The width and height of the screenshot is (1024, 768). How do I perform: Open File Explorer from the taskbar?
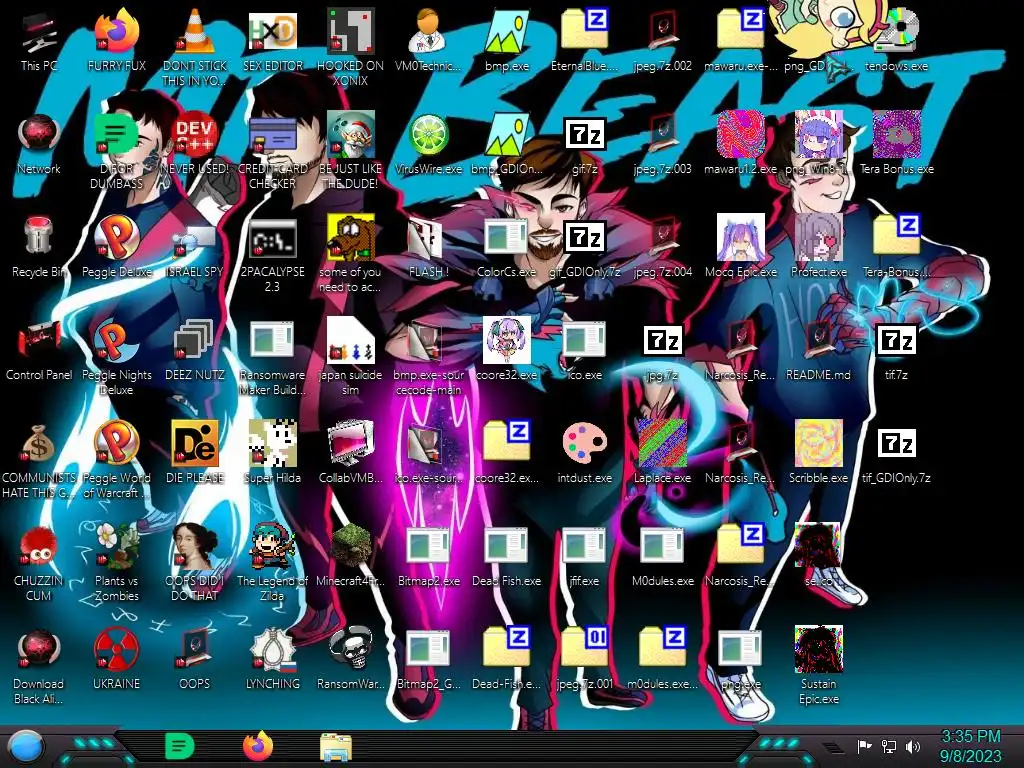[x=336, y=747]
